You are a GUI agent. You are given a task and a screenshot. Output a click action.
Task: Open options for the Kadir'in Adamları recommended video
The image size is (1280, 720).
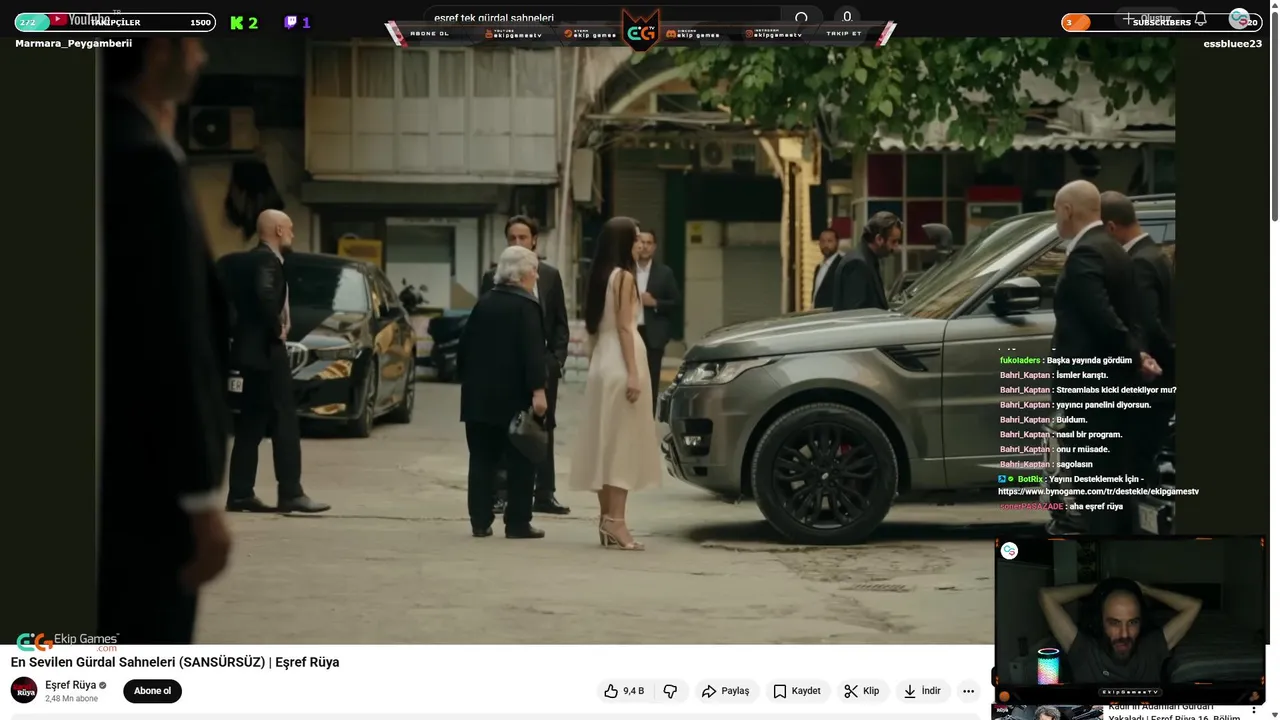[1253, 711]
